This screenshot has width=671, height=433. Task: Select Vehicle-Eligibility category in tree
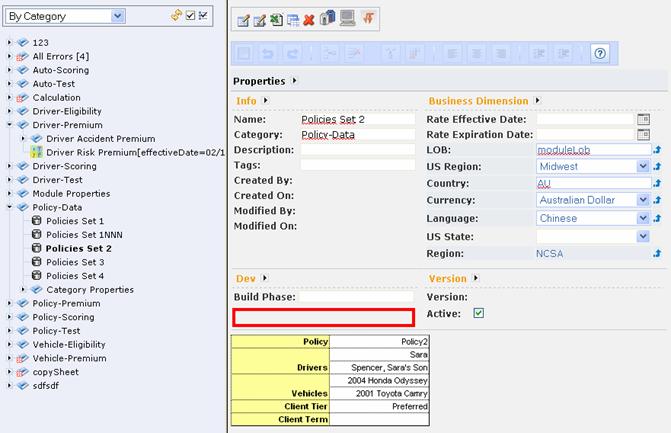coord(69,344)
